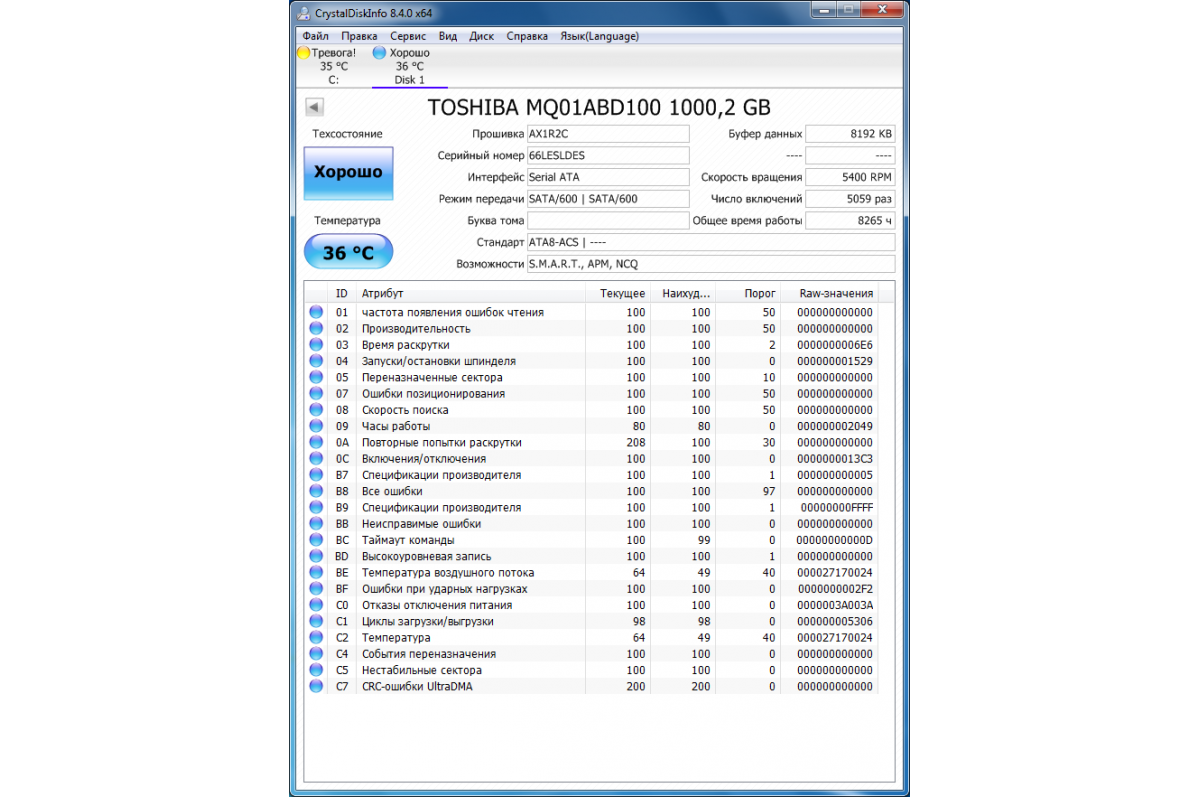Image resolution: width=1200 pixels, height=797 pixels.
Task: Click status icon for События переназначения
Action: click(x=316, y=654)
